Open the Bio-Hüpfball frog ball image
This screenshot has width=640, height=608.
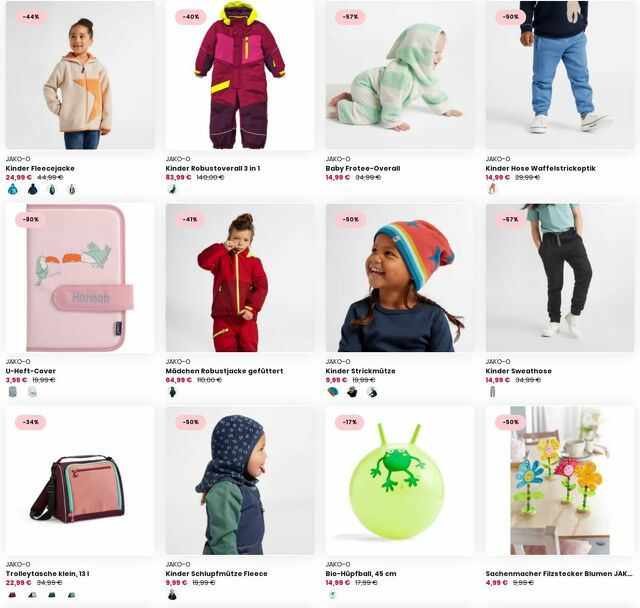coord(400,481)
